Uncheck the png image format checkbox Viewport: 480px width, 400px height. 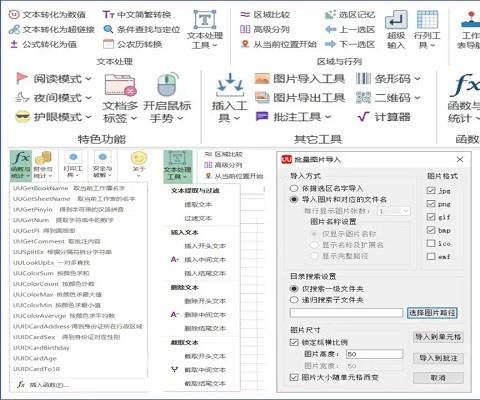[x=431, y=204]
